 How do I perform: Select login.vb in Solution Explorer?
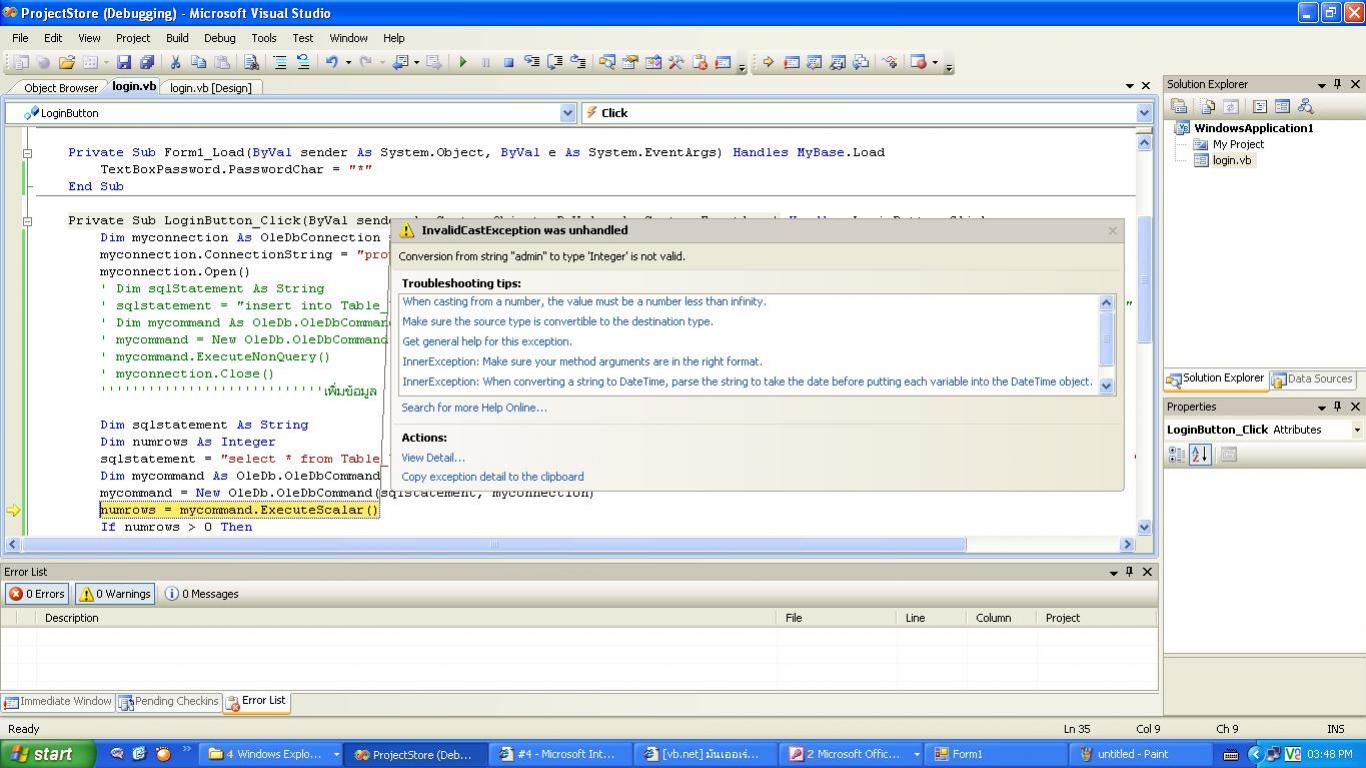1231,160
